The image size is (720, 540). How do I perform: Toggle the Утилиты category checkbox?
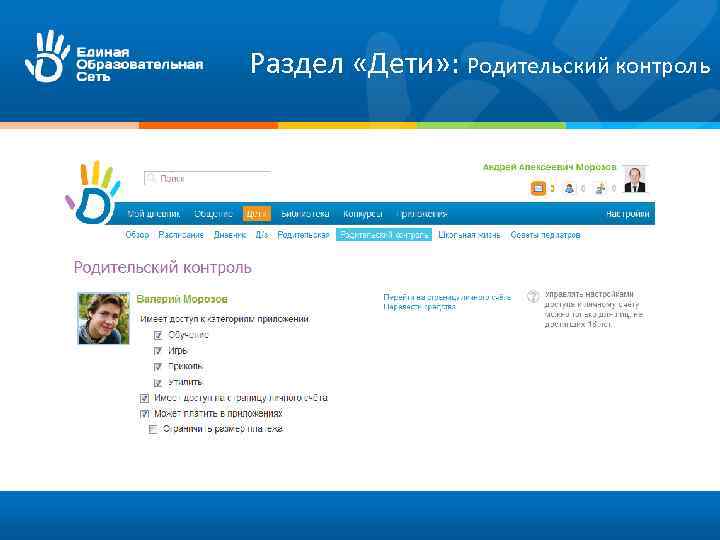(158, 382)
